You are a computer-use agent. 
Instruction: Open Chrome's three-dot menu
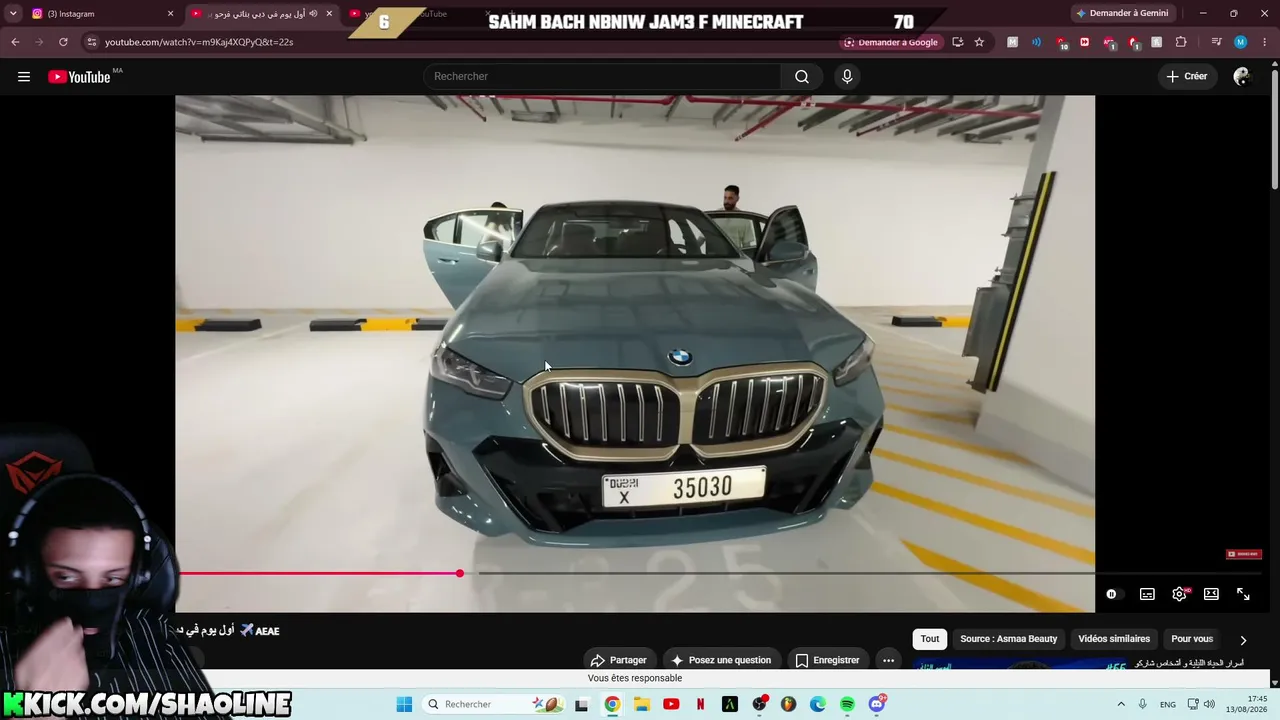tap(1264, 42)
